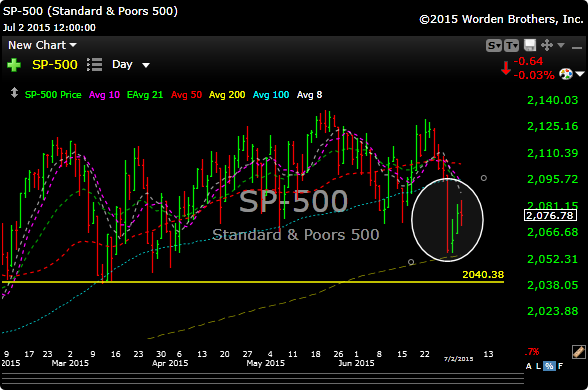Toggle the highlighted % percent scale option
Image resolution: width=588 pixels, height=390 pixels.
(549, 366)
